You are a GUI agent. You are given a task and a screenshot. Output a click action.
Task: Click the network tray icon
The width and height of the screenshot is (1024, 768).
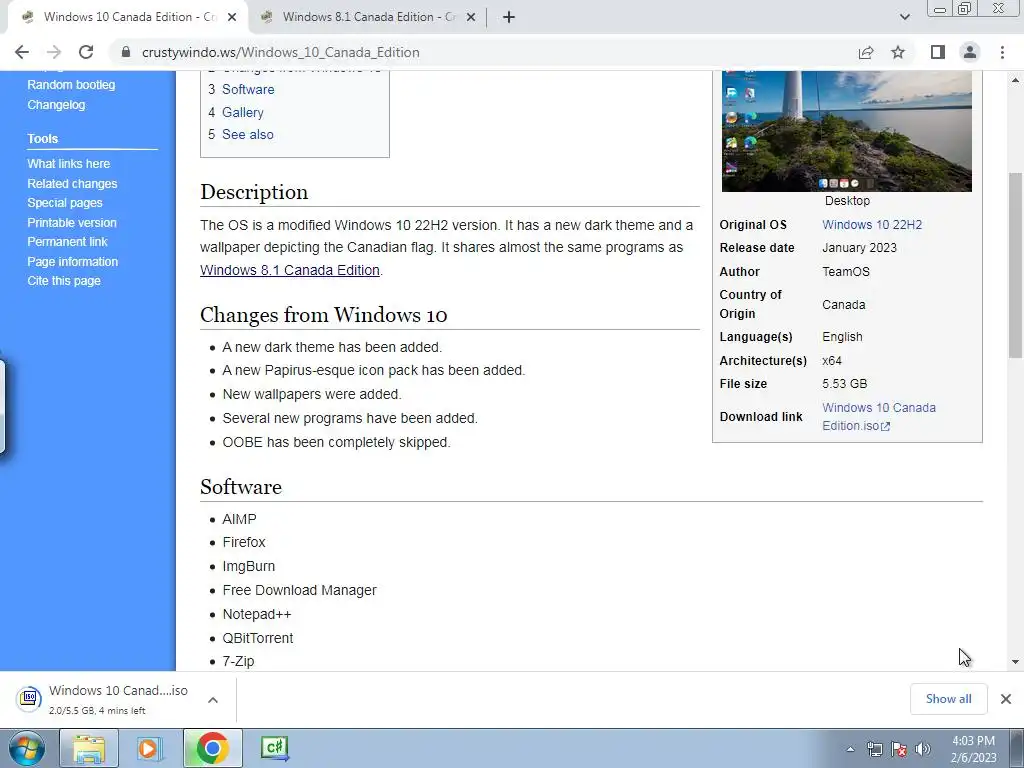(874, 750)
